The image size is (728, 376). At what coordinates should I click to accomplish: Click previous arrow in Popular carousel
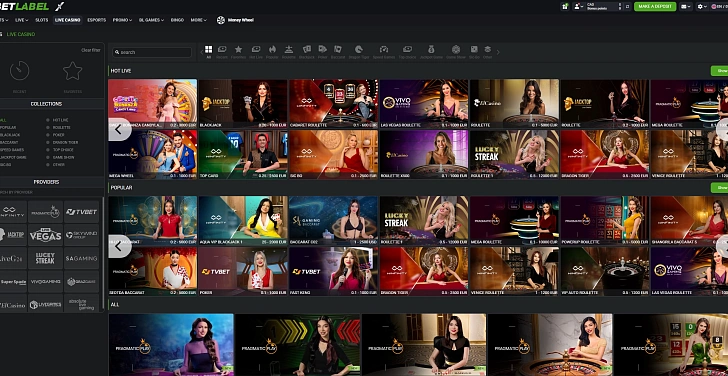click(119, 246)
